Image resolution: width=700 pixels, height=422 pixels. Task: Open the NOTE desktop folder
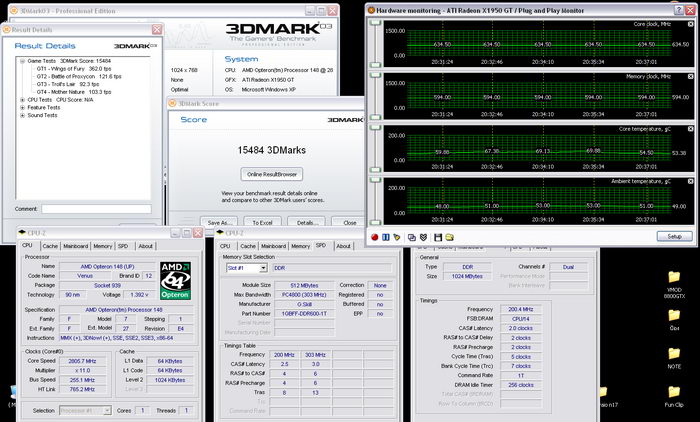[674, 358]
